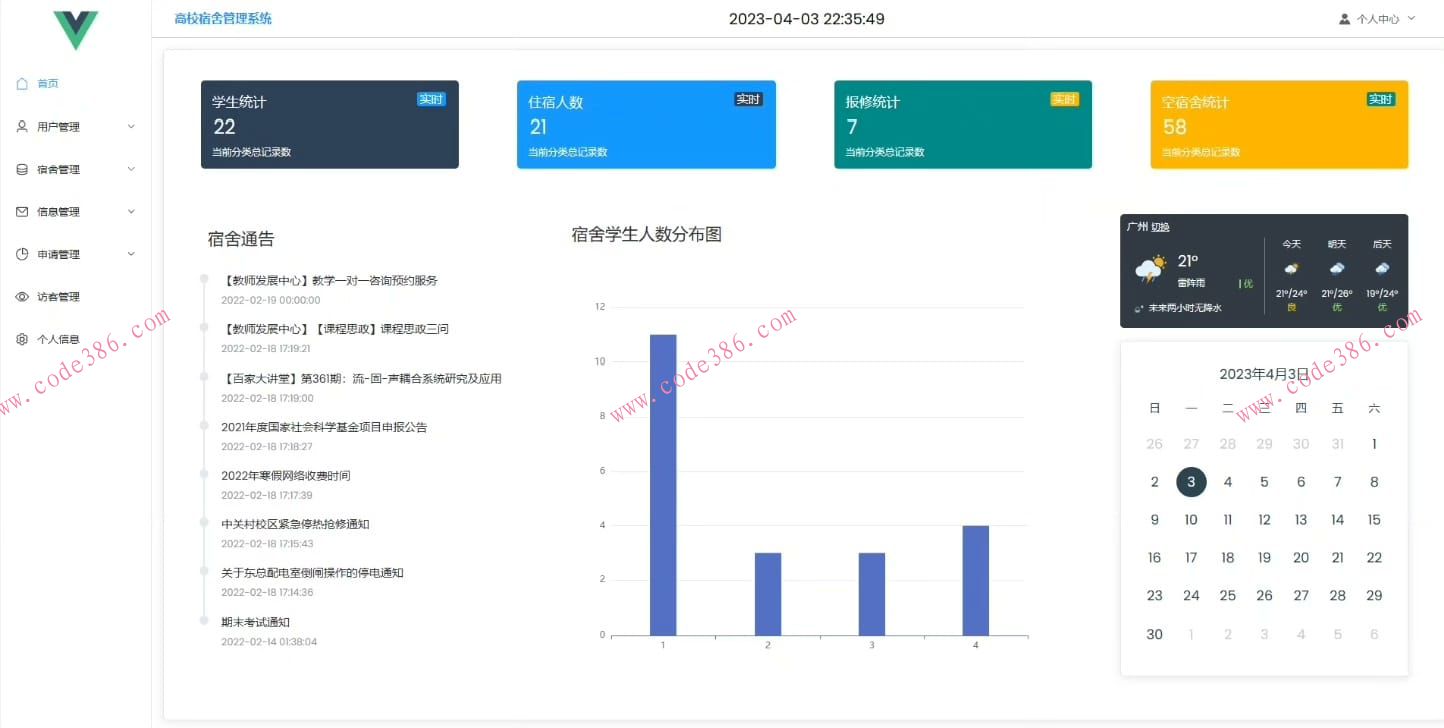Open 宿舍管理 via its database icon
The width and height of the screenshot is (1444, 728).
(24, 168)
